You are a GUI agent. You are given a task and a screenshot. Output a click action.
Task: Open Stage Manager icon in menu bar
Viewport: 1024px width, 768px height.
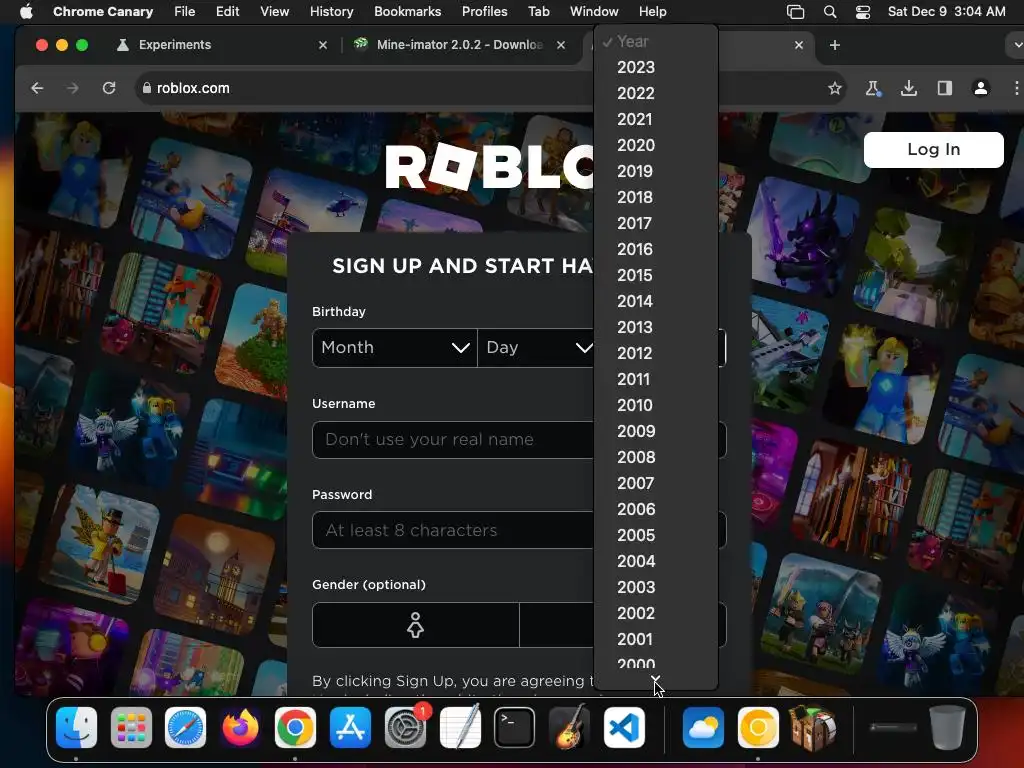pyautogui.click(x=795, y=12)
